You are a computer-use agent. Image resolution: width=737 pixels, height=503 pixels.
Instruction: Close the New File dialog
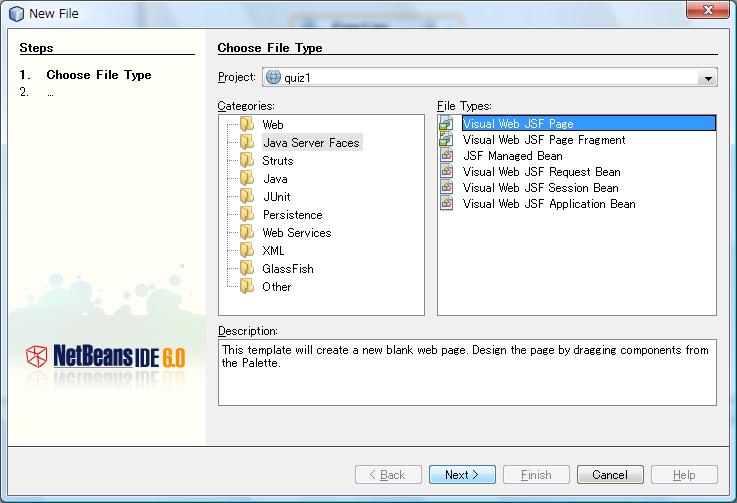coord(706,10)
